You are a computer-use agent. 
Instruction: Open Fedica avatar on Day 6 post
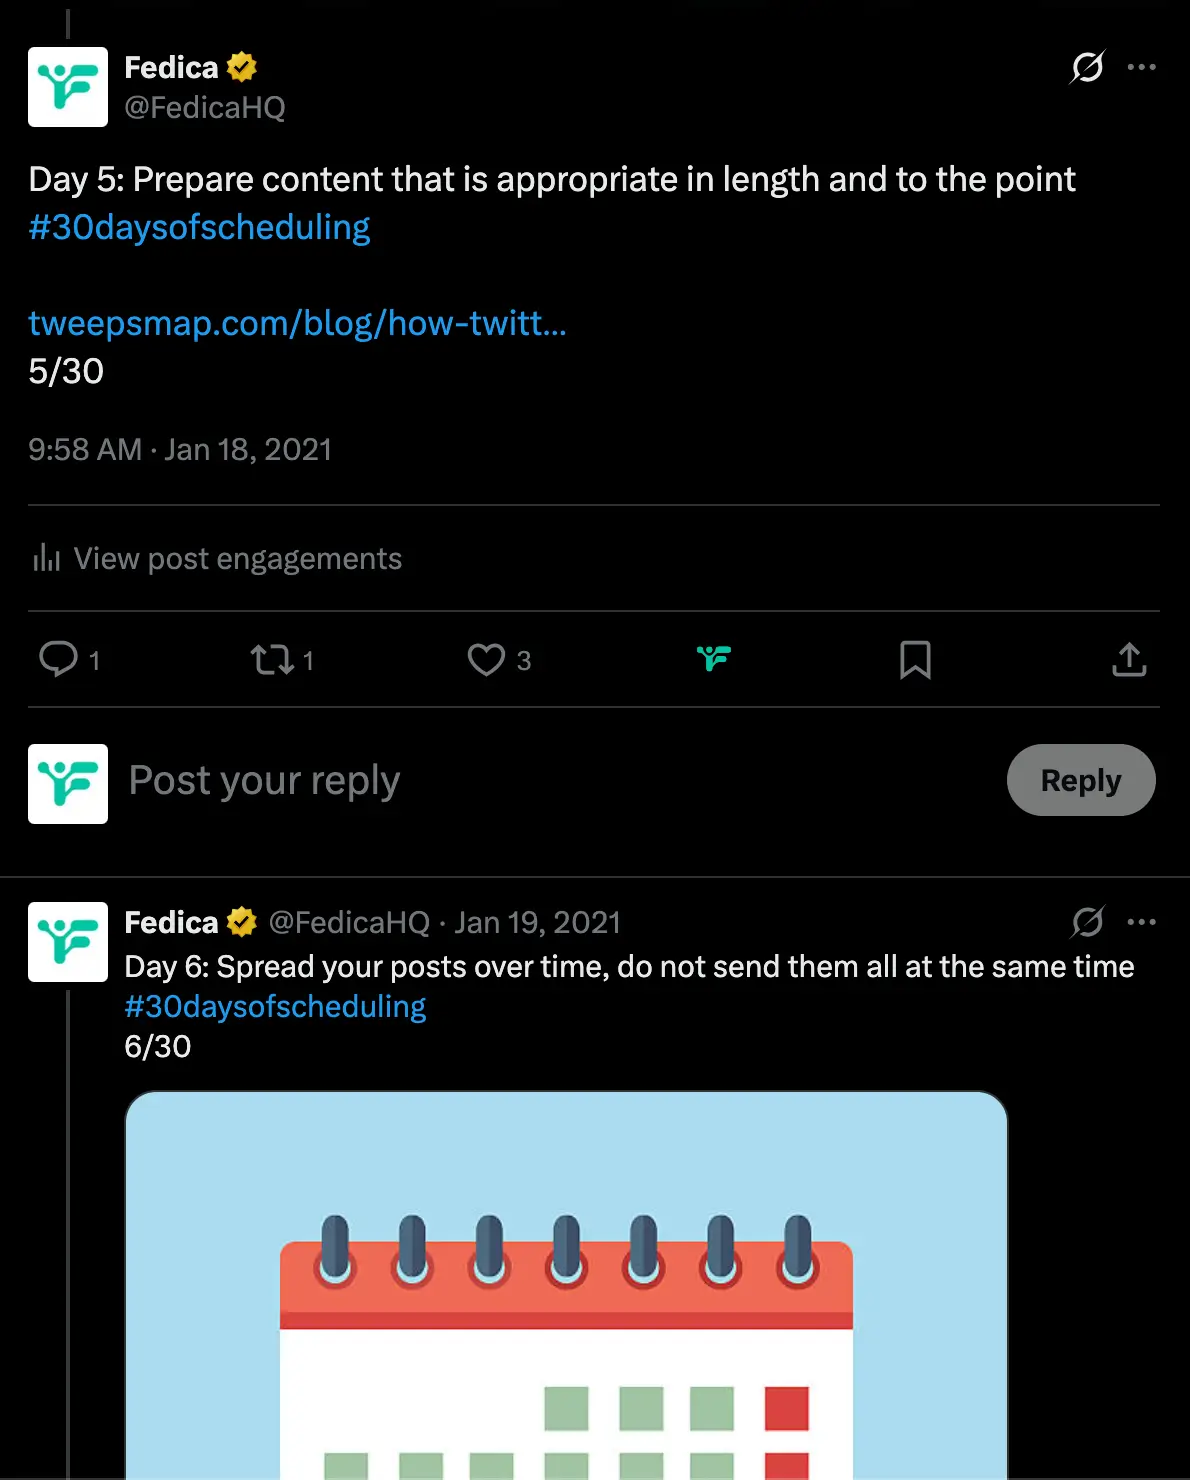[x=68, y=942]
